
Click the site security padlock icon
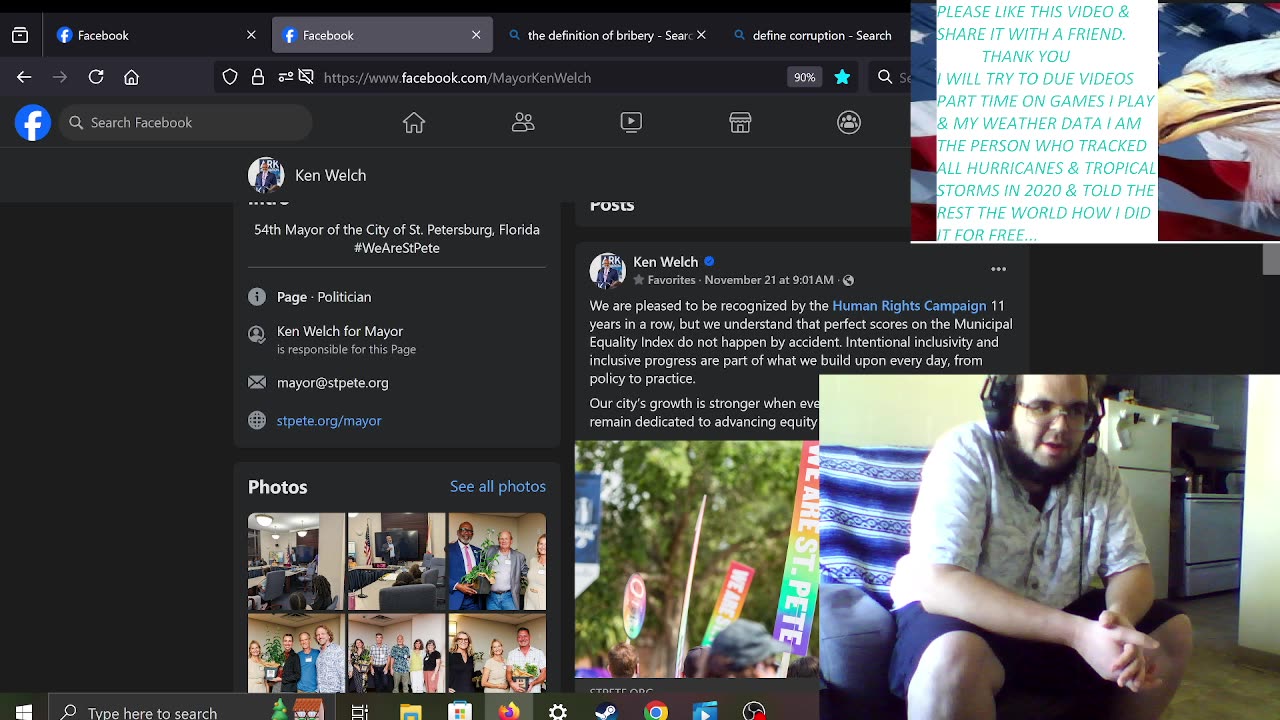258,77
